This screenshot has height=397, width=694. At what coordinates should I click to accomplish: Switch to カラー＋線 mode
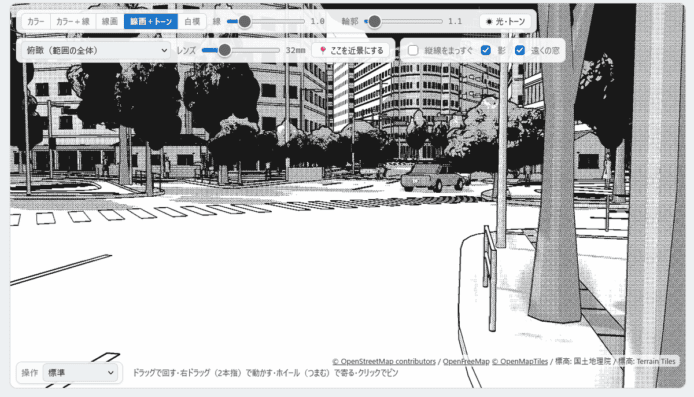click(x=73, y=21)
